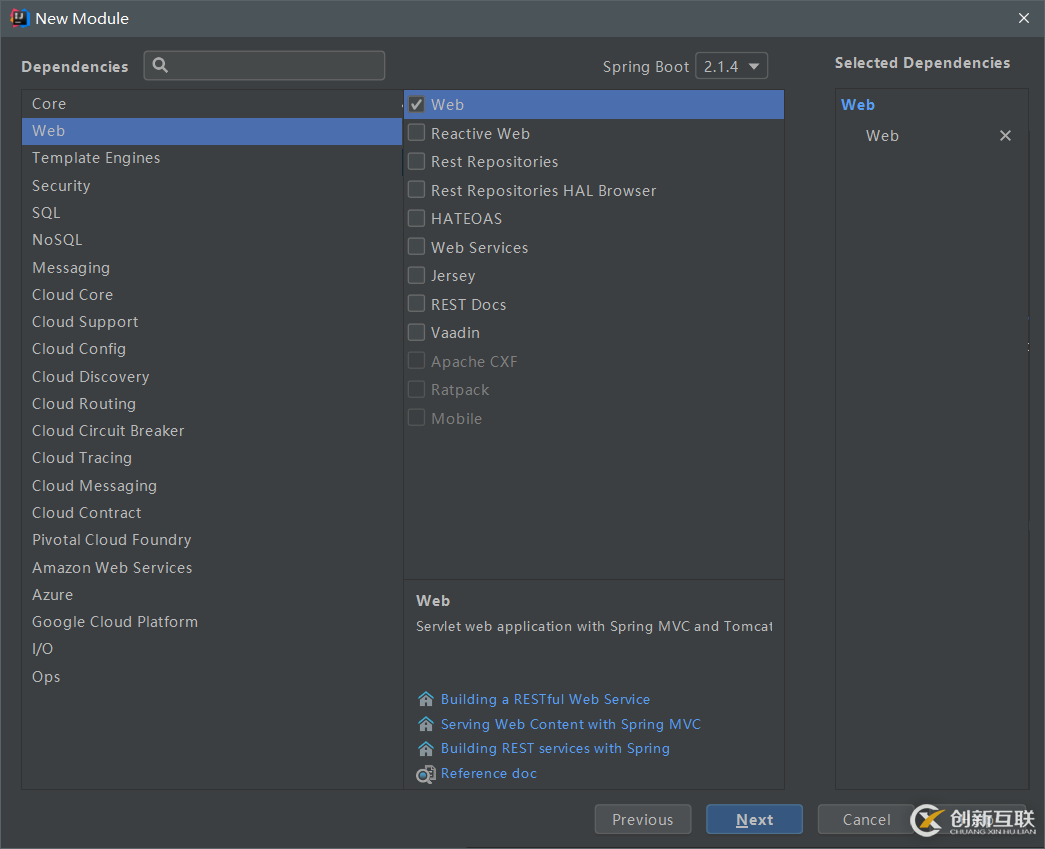The image size is (1045, 849).
Task: Select the Web category in left list
Action: (x=212, y=131)
